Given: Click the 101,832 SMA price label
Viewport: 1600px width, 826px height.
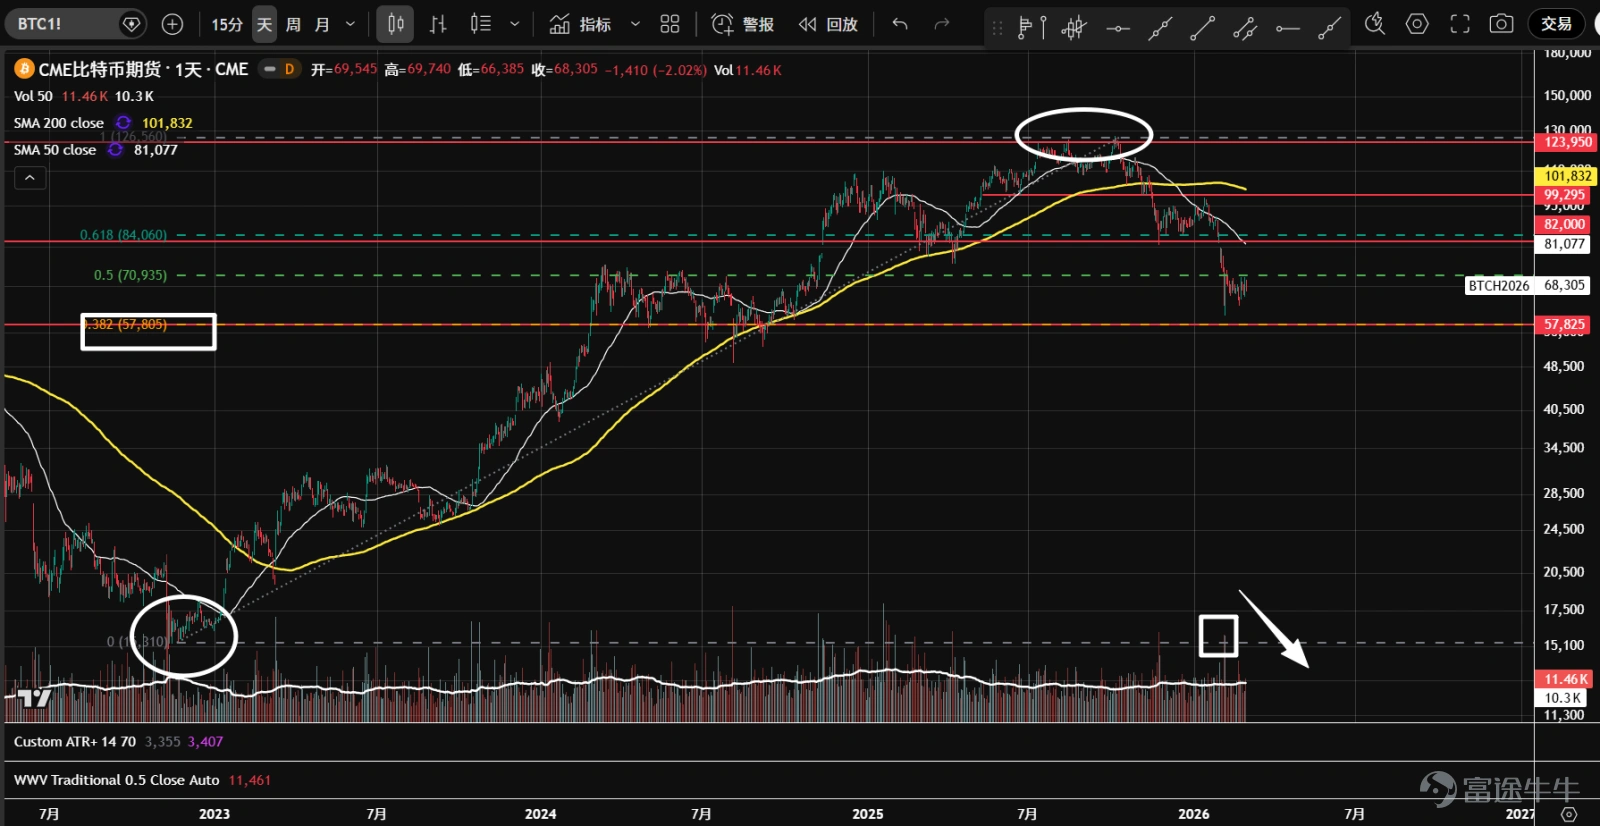Looking at the screenshot, I should [1567, 176].
